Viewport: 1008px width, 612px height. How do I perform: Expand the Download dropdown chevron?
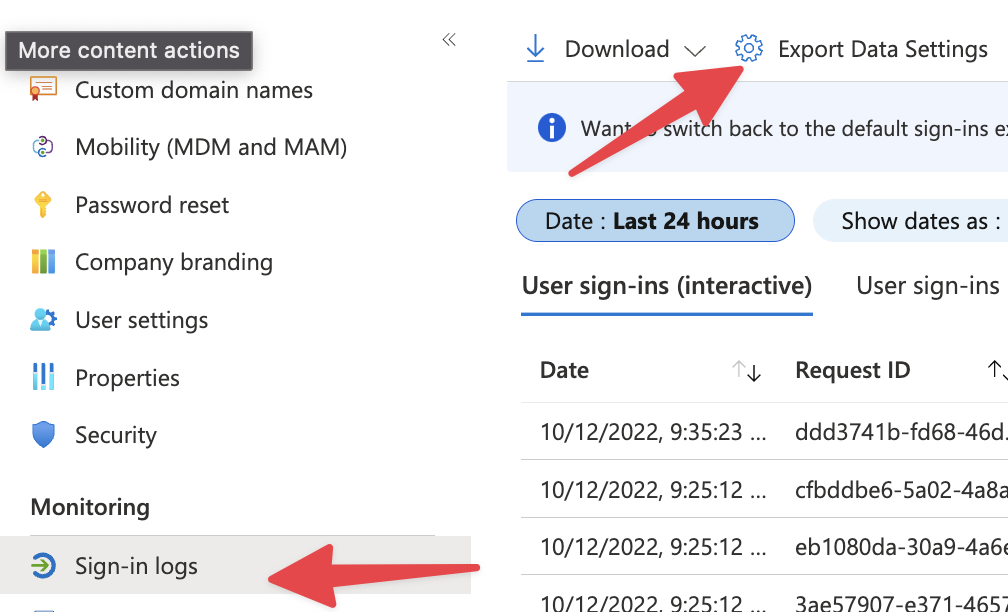pyautogui.click(x=694, y=50)
